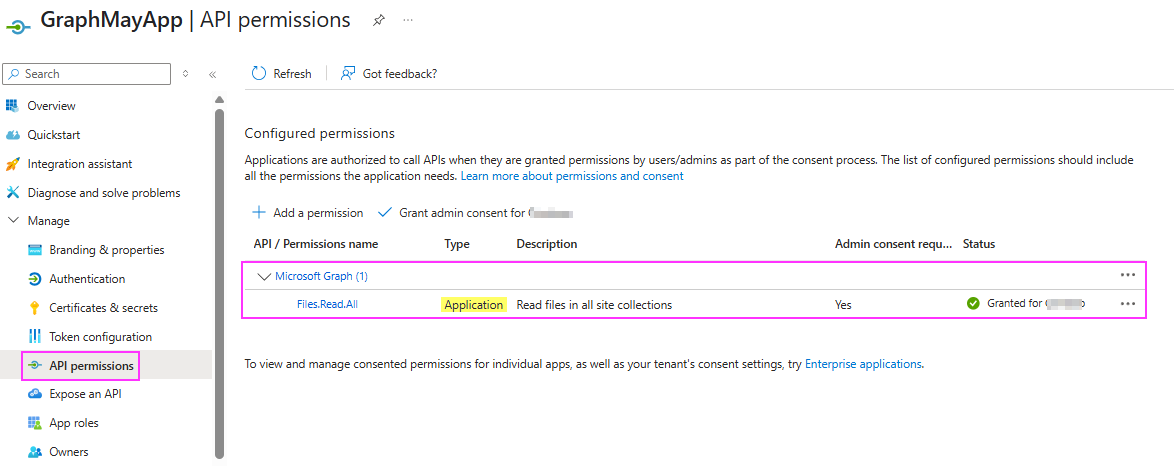Focus the sidebar Search box
This screenshot has width=1174, height=466.
click(x=87, y=73)
